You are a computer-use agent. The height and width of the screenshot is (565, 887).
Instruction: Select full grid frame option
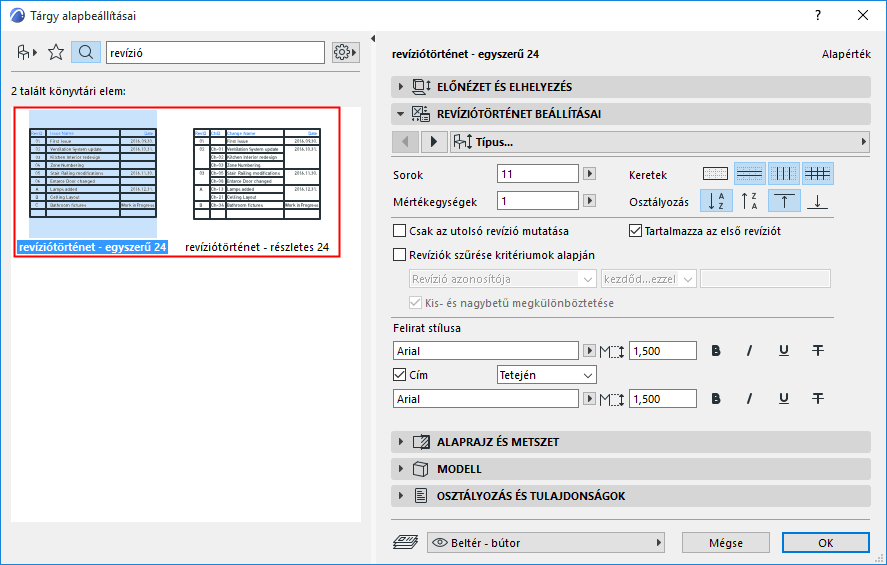[817, 174]
